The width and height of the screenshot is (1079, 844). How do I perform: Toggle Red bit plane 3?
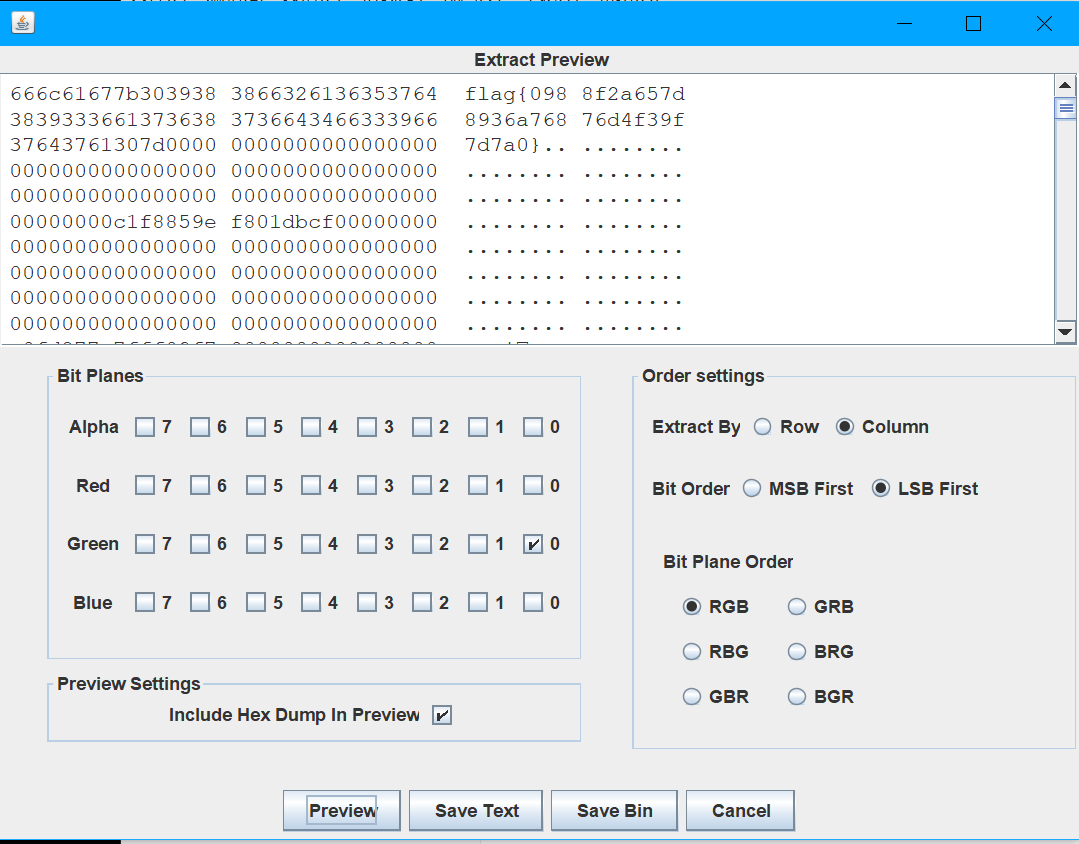(x=367, y=486)
